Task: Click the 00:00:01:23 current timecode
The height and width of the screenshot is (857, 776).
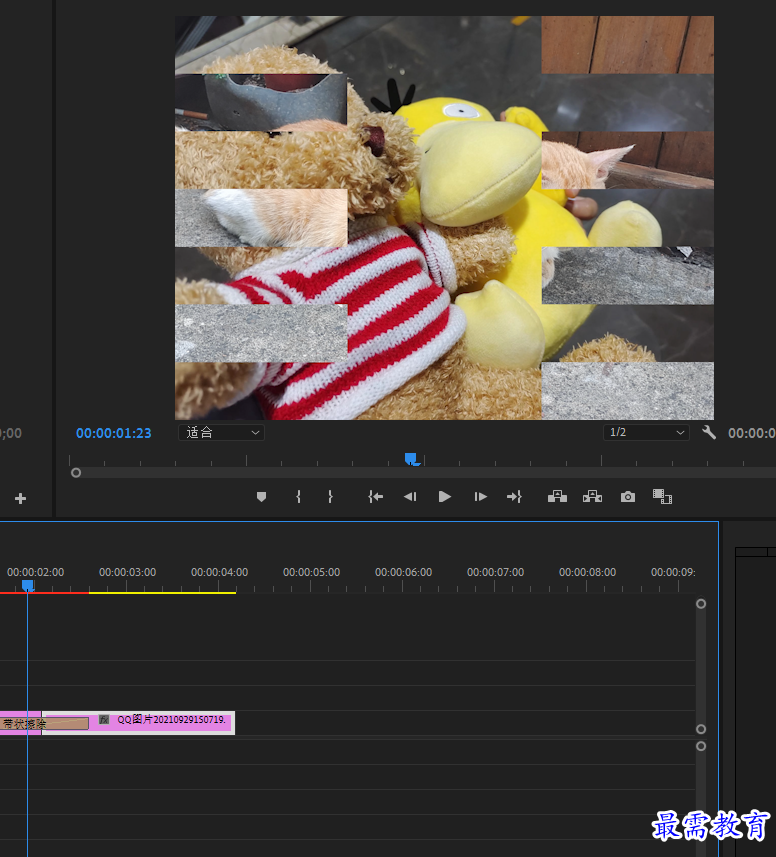Action: point(114,433)
